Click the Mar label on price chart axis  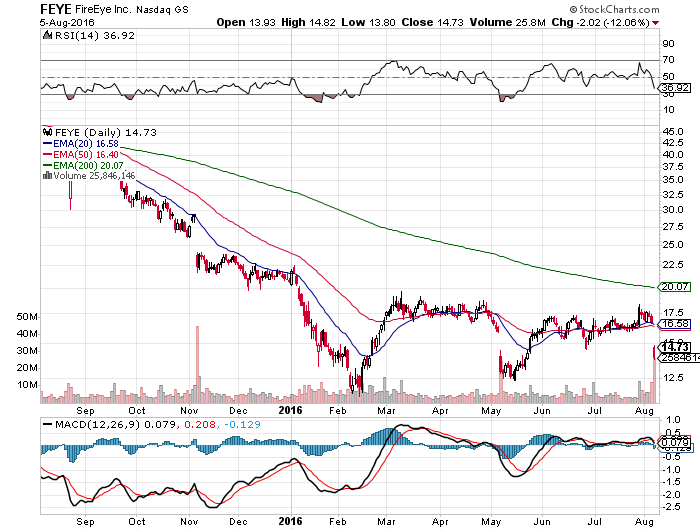click(x=386, y=410)
